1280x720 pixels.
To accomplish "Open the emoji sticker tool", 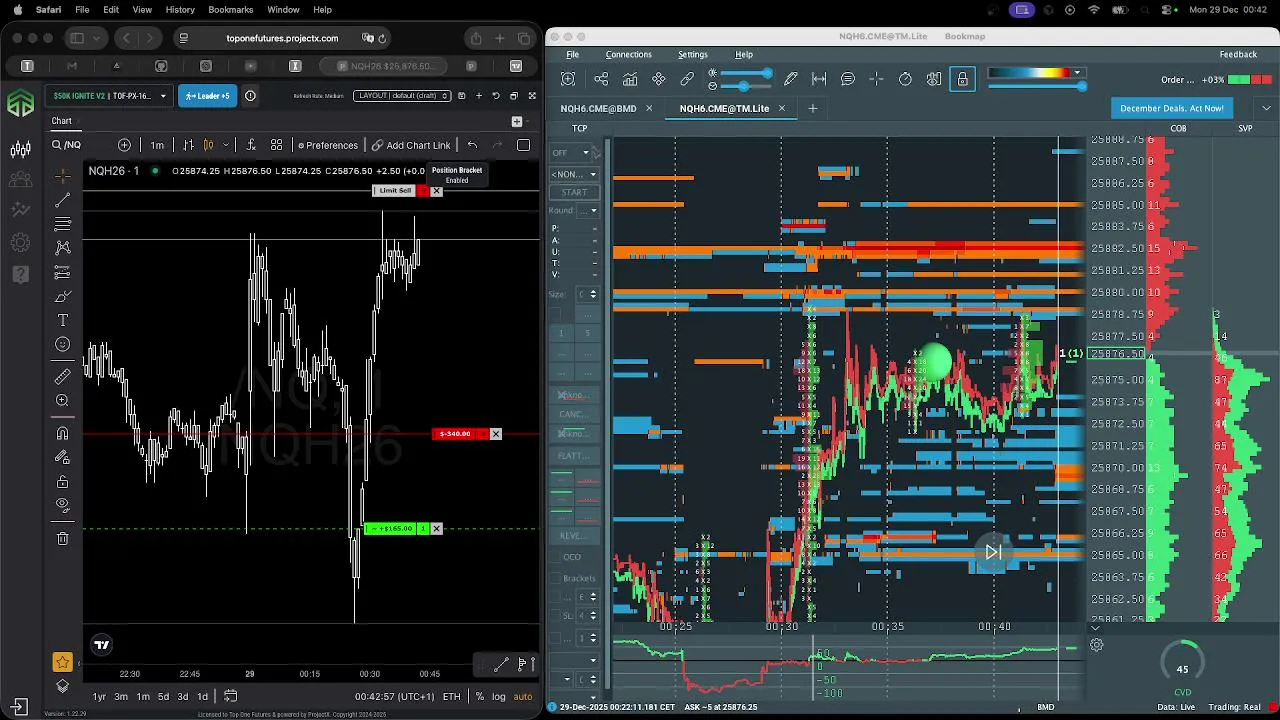I will 62,345.
